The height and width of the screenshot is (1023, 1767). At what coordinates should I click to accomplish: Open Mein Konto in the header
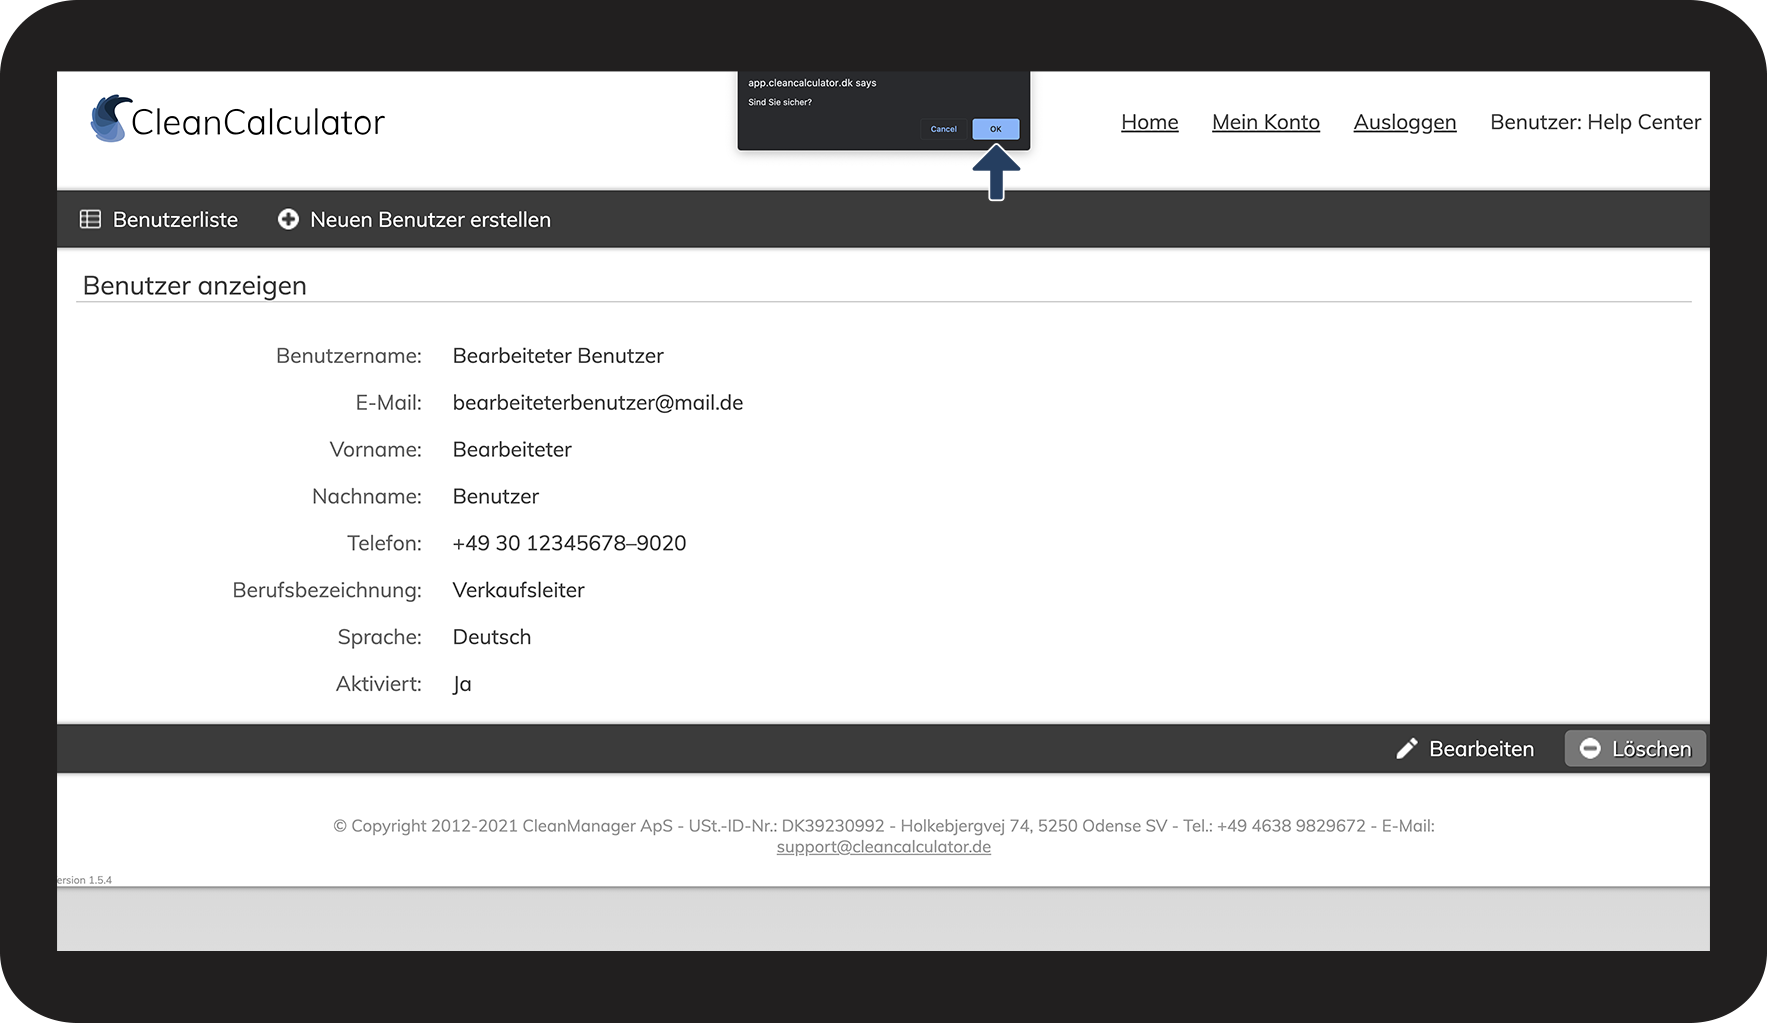coord(1265,122)
